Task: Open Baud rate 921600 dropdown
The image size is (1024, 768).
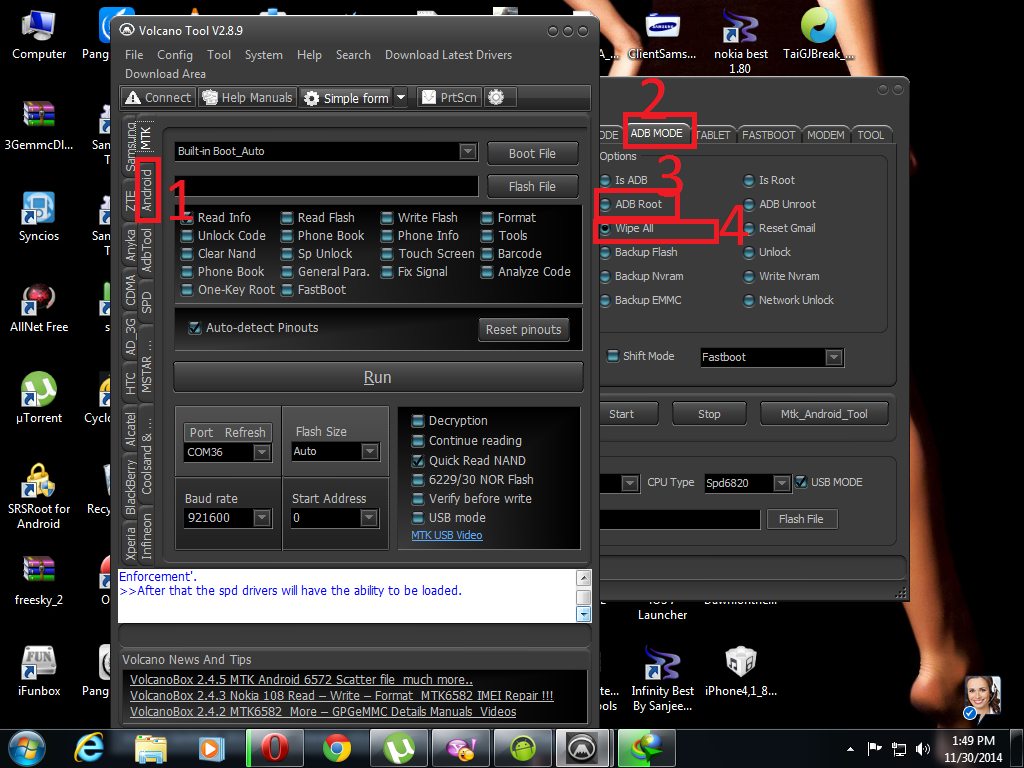Action: [262, 518]
